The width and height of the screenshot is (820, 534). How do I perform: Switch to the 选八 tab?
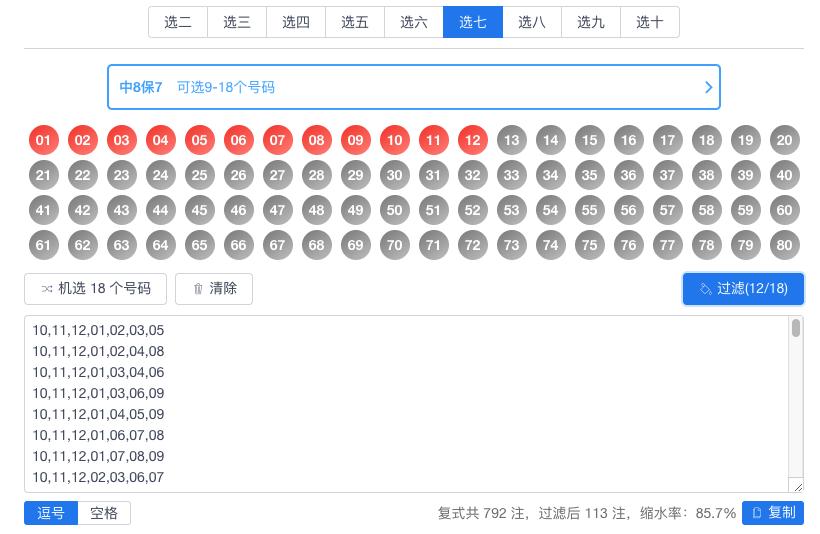(x=532, y=22)
